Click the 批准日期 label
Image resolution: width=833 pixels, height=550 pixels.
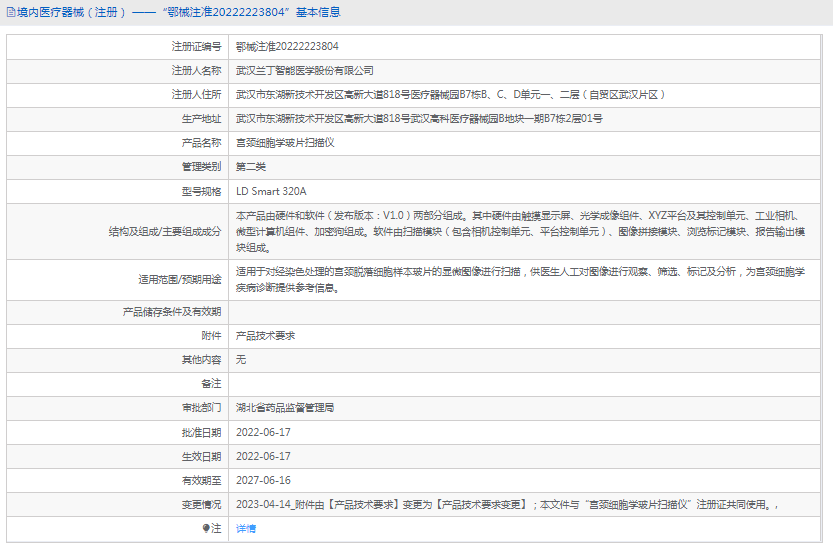[201, 433]
